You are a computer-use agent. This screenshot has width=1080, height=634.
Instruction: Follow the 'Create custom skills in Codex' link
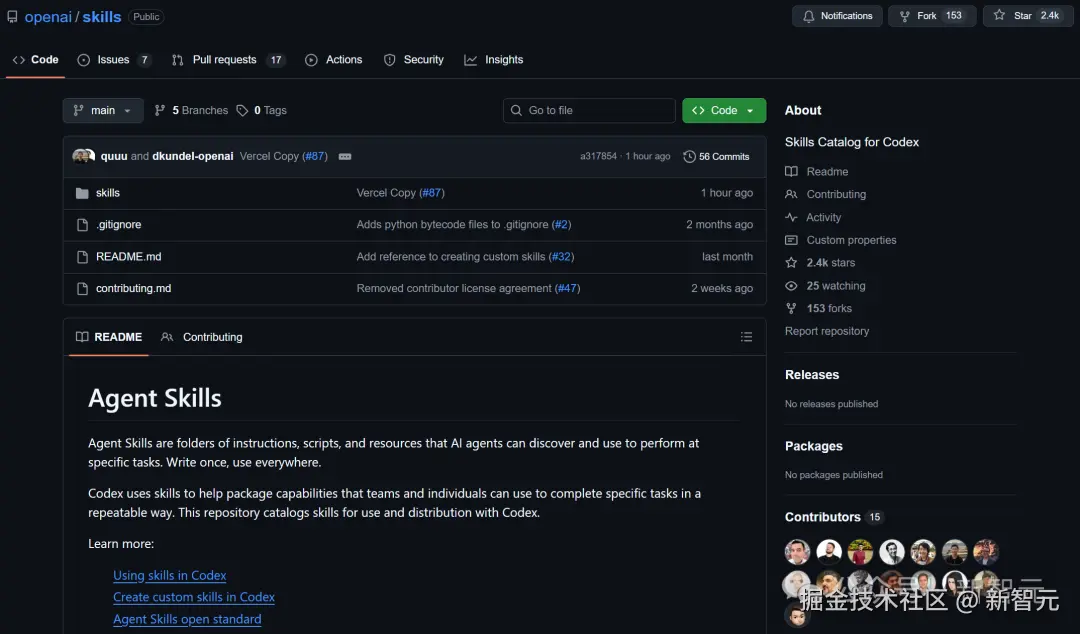194,597
